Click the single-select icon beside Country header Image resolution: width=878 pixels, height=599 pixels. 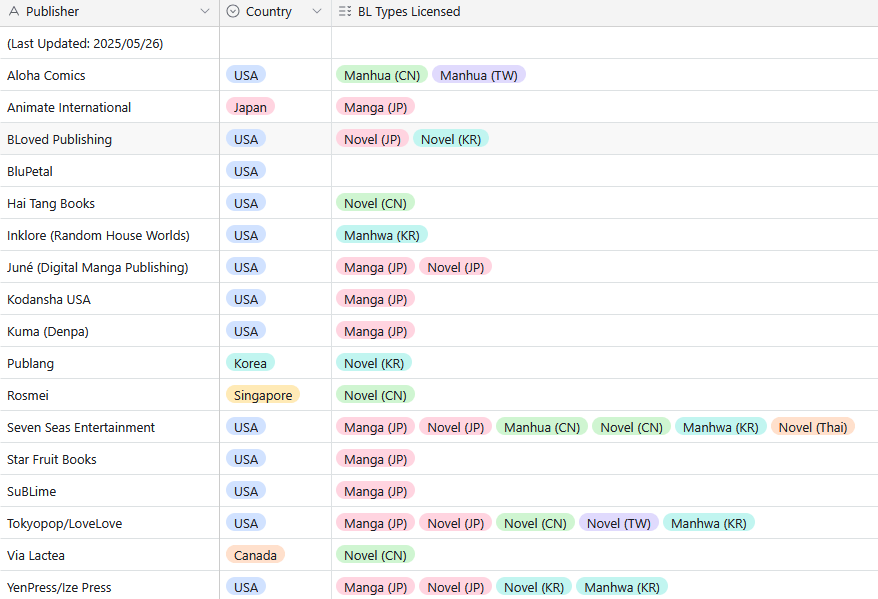point(233,12)
